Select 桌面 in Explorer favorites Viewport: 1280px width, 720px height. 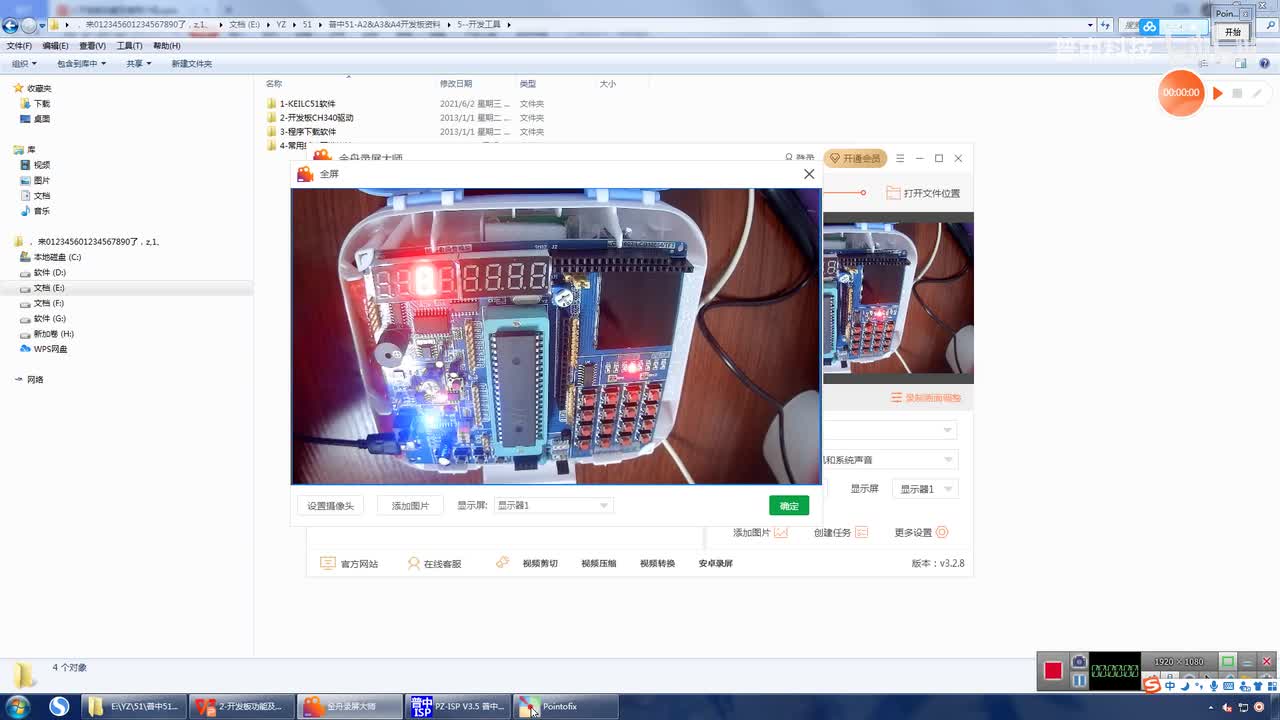coord(41,119)
